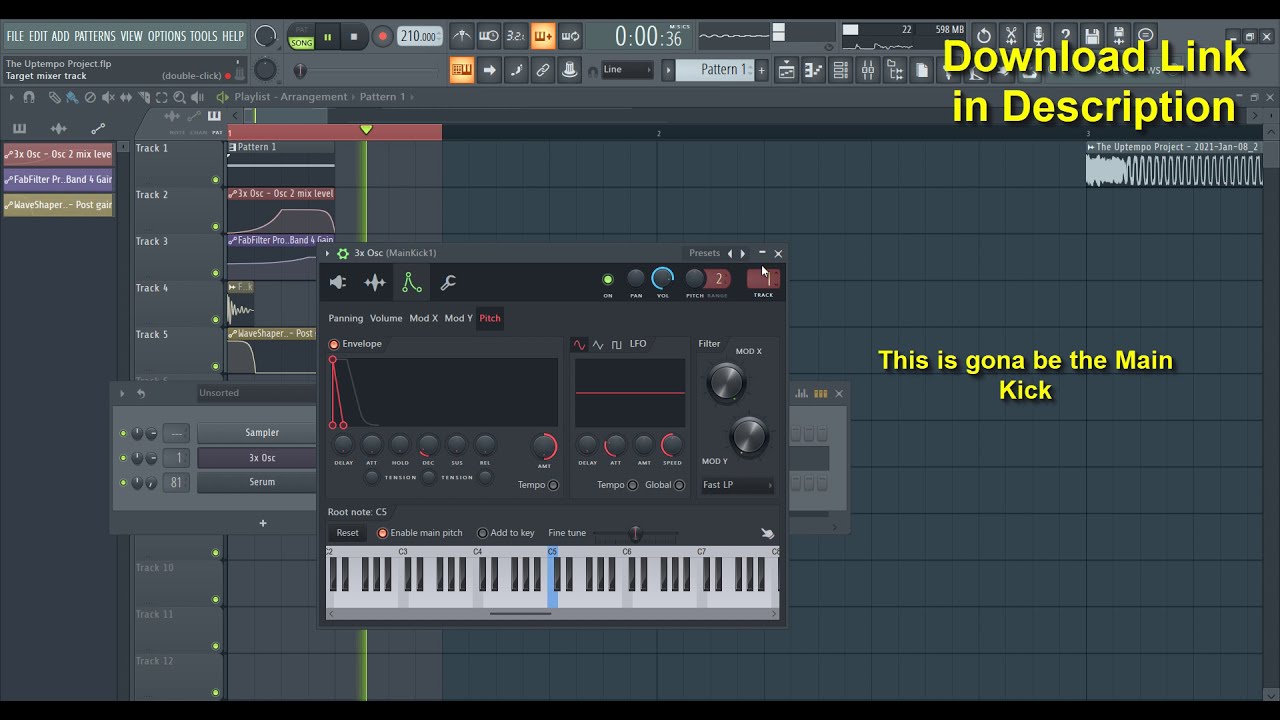Open 3x Osc plugin menu arrow

pos(328,254)
